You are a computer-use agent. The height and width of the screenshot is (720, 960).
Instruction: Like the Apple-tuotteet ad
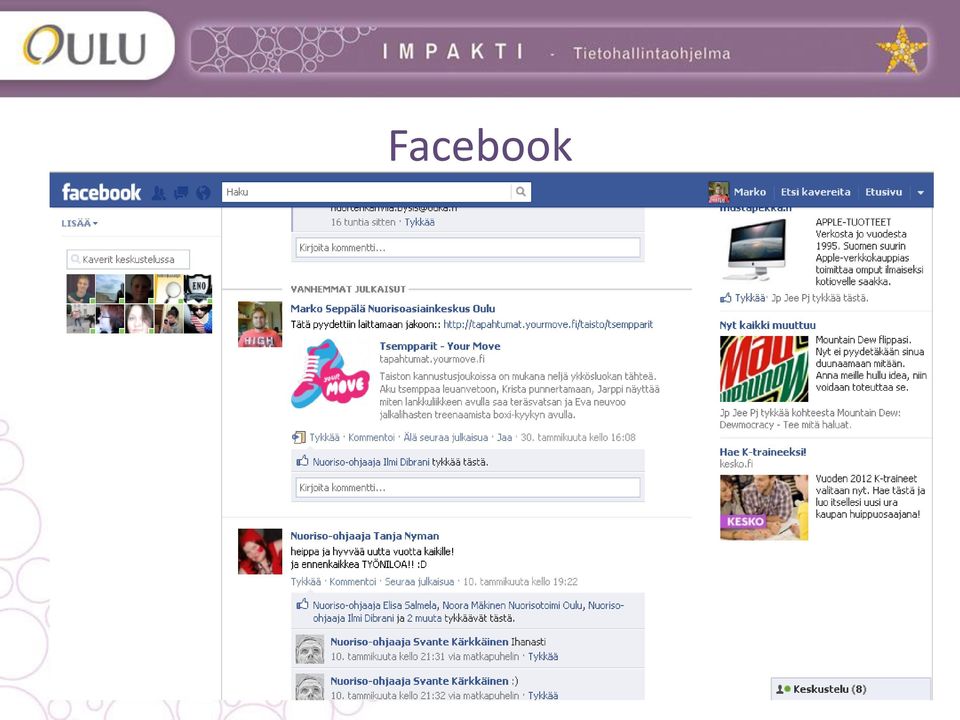750,298
